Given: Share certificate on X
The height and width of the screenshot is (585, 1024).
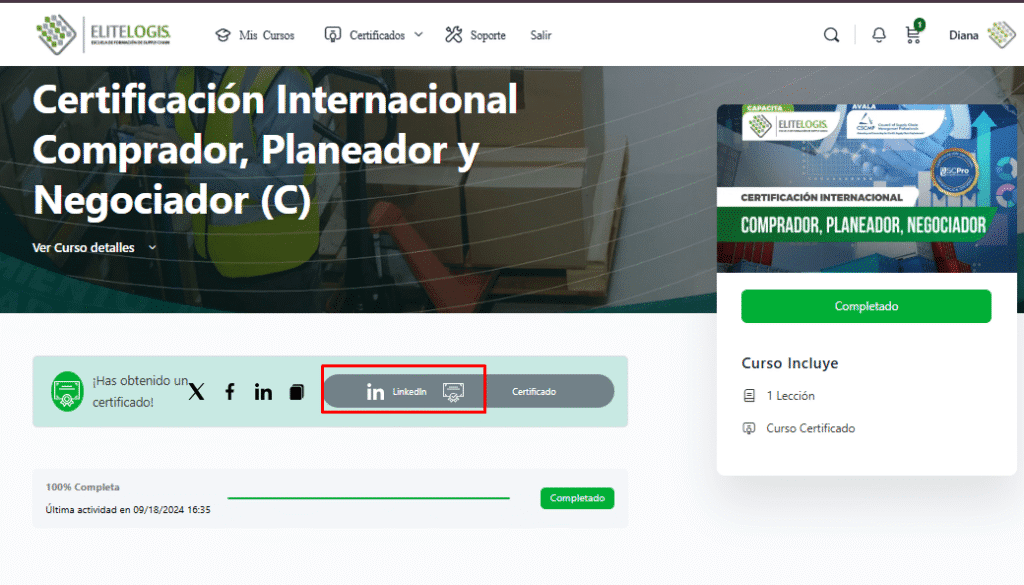Looking at the screenshot, I should (x=196, y=392).
